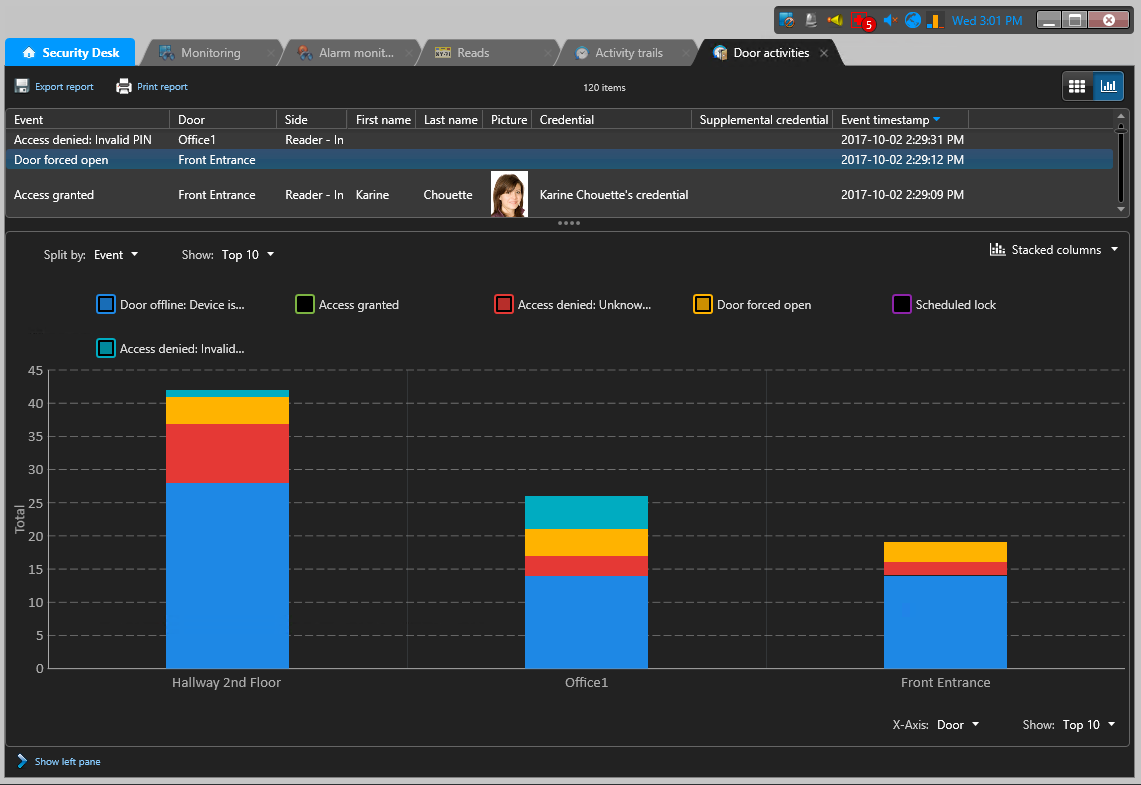
Task: Click Show left pane link
Action: (67, 762)
